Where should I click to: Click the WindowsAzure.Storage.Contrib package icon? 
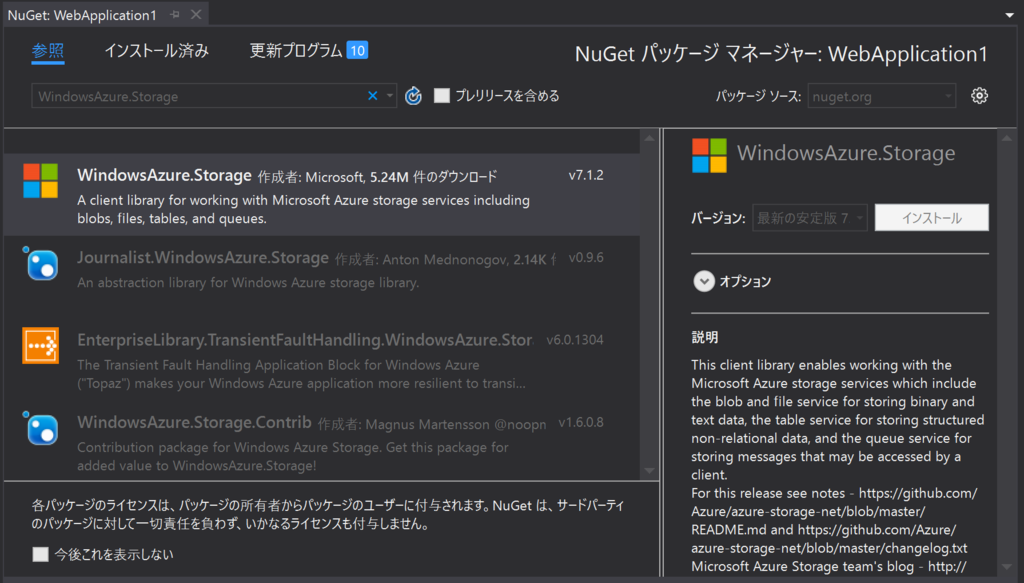tap(40, 428)
